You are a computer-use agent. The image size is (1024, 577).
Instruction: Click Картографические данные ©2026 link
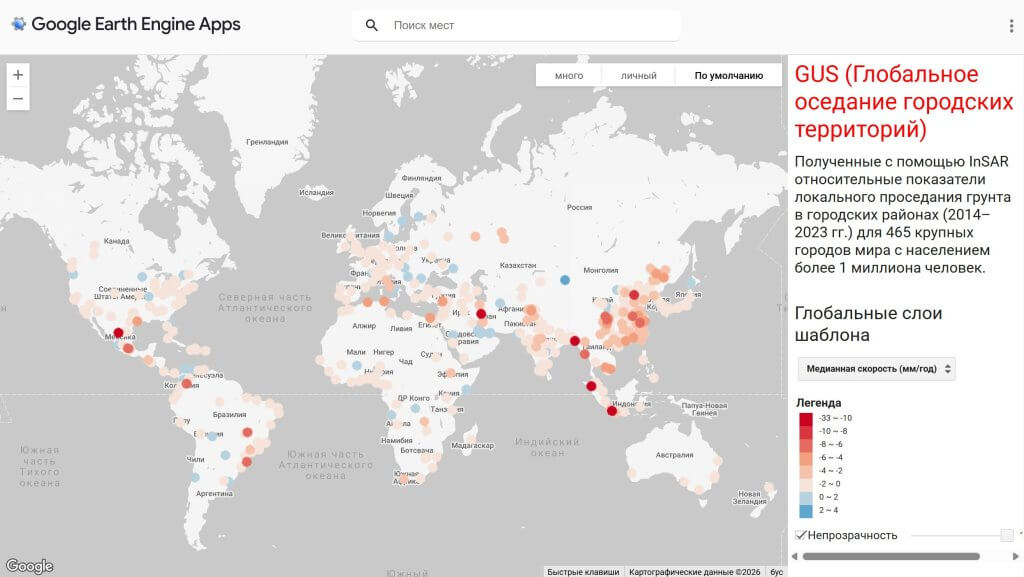695,572
